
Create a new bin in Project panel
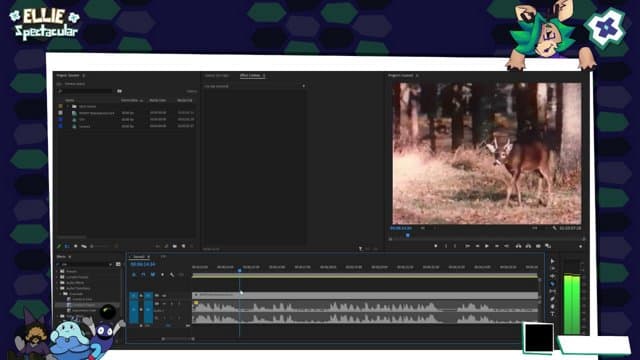pos(175,246)
